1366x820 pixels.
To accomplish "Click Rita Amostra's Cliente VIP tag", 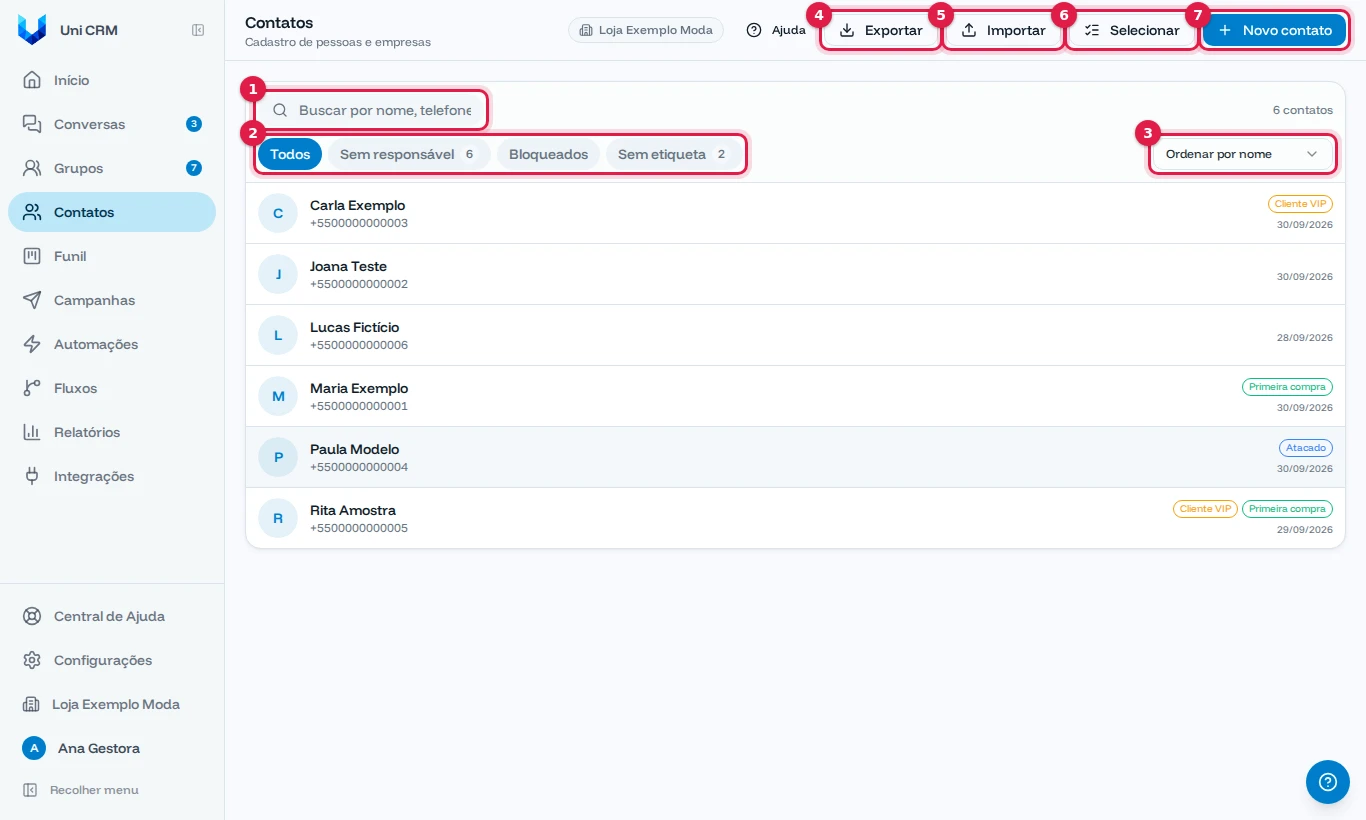I will [1205, 509].
